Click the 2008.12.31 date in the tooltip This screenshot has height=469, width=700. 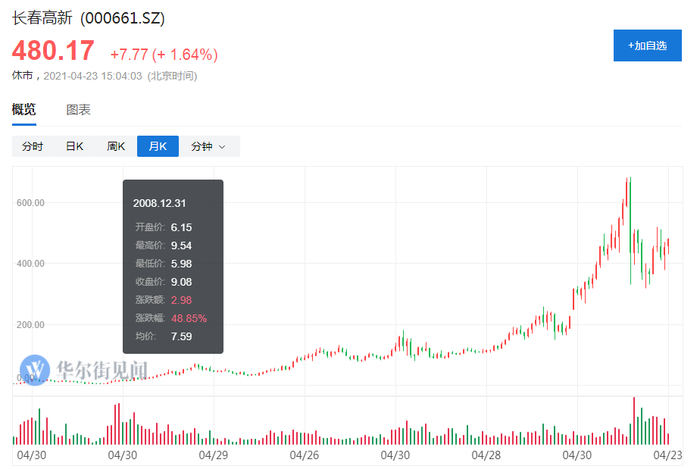(160, 203)
